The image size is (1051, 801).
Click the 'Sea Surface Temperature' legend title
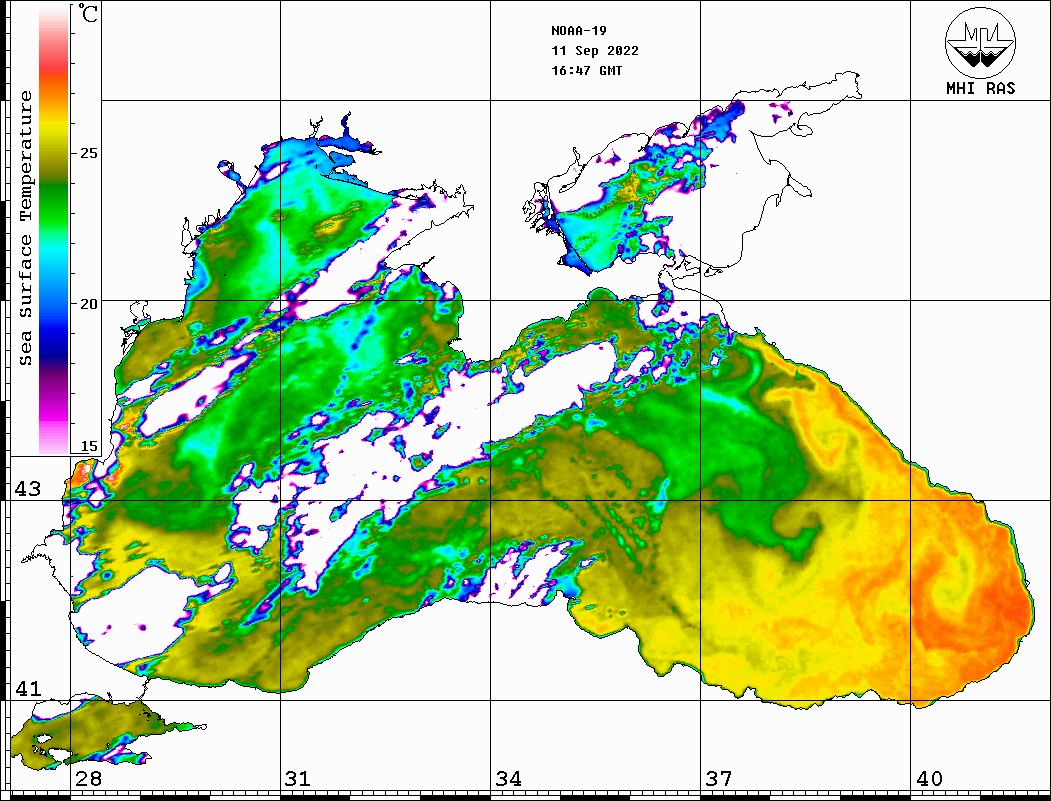point(25,228)
